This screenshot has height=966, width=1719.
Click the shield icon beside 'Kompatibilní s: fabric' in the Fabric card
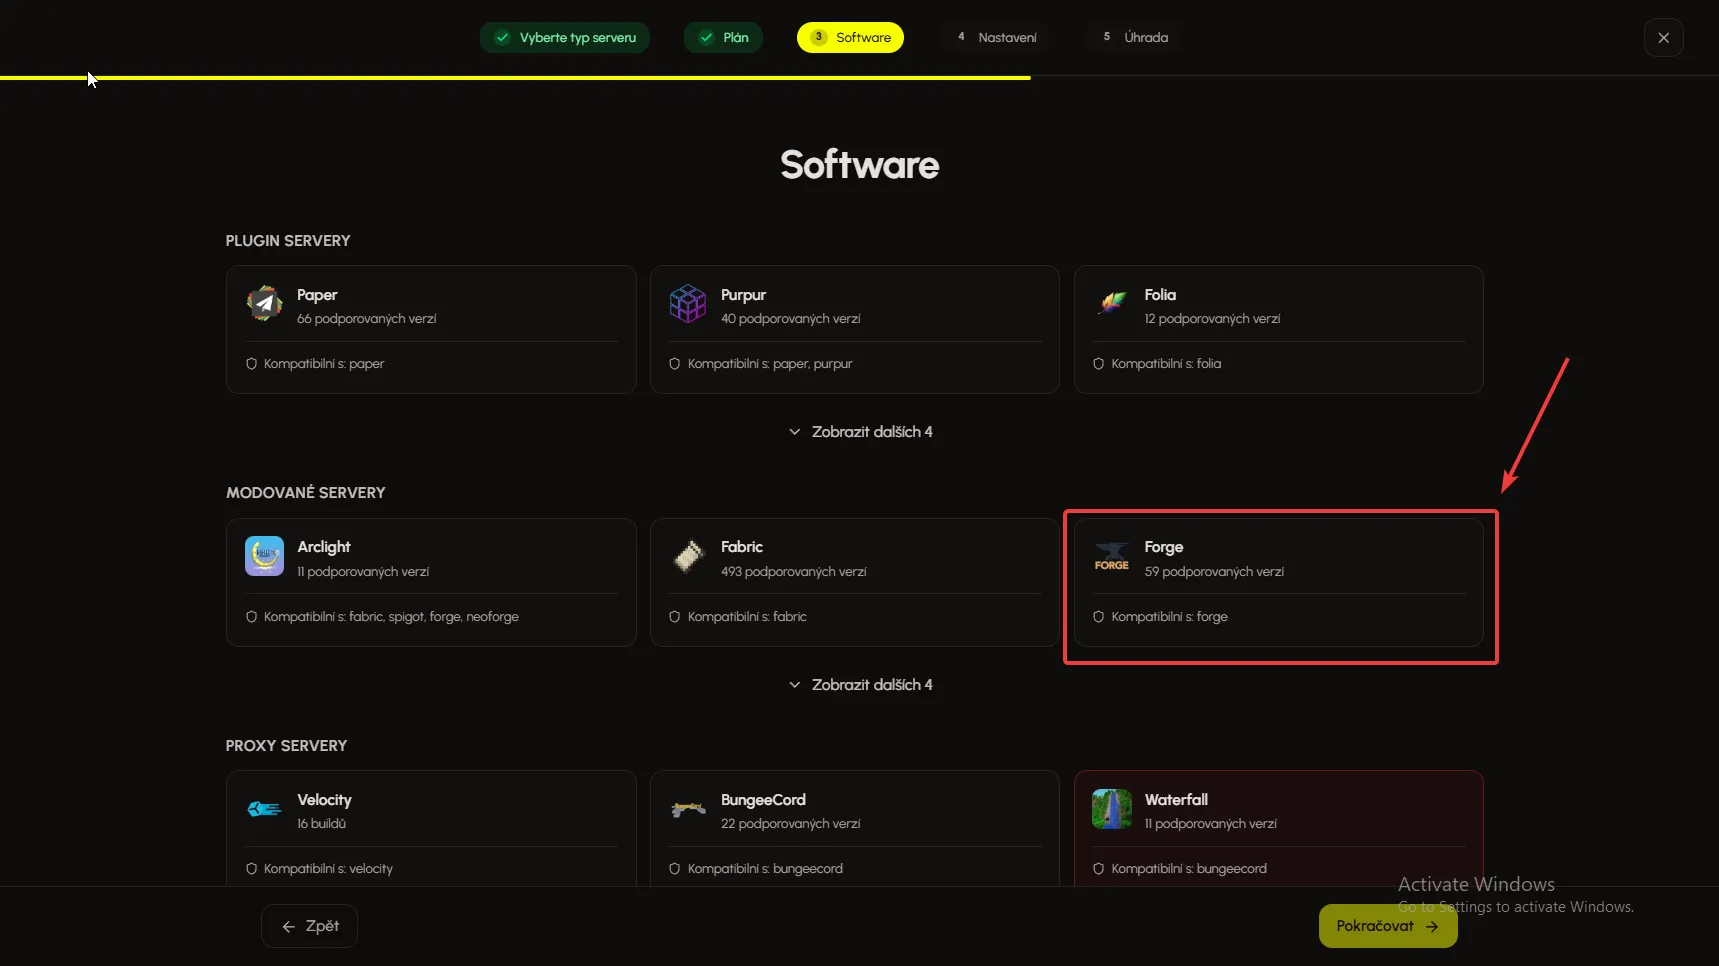675,617
